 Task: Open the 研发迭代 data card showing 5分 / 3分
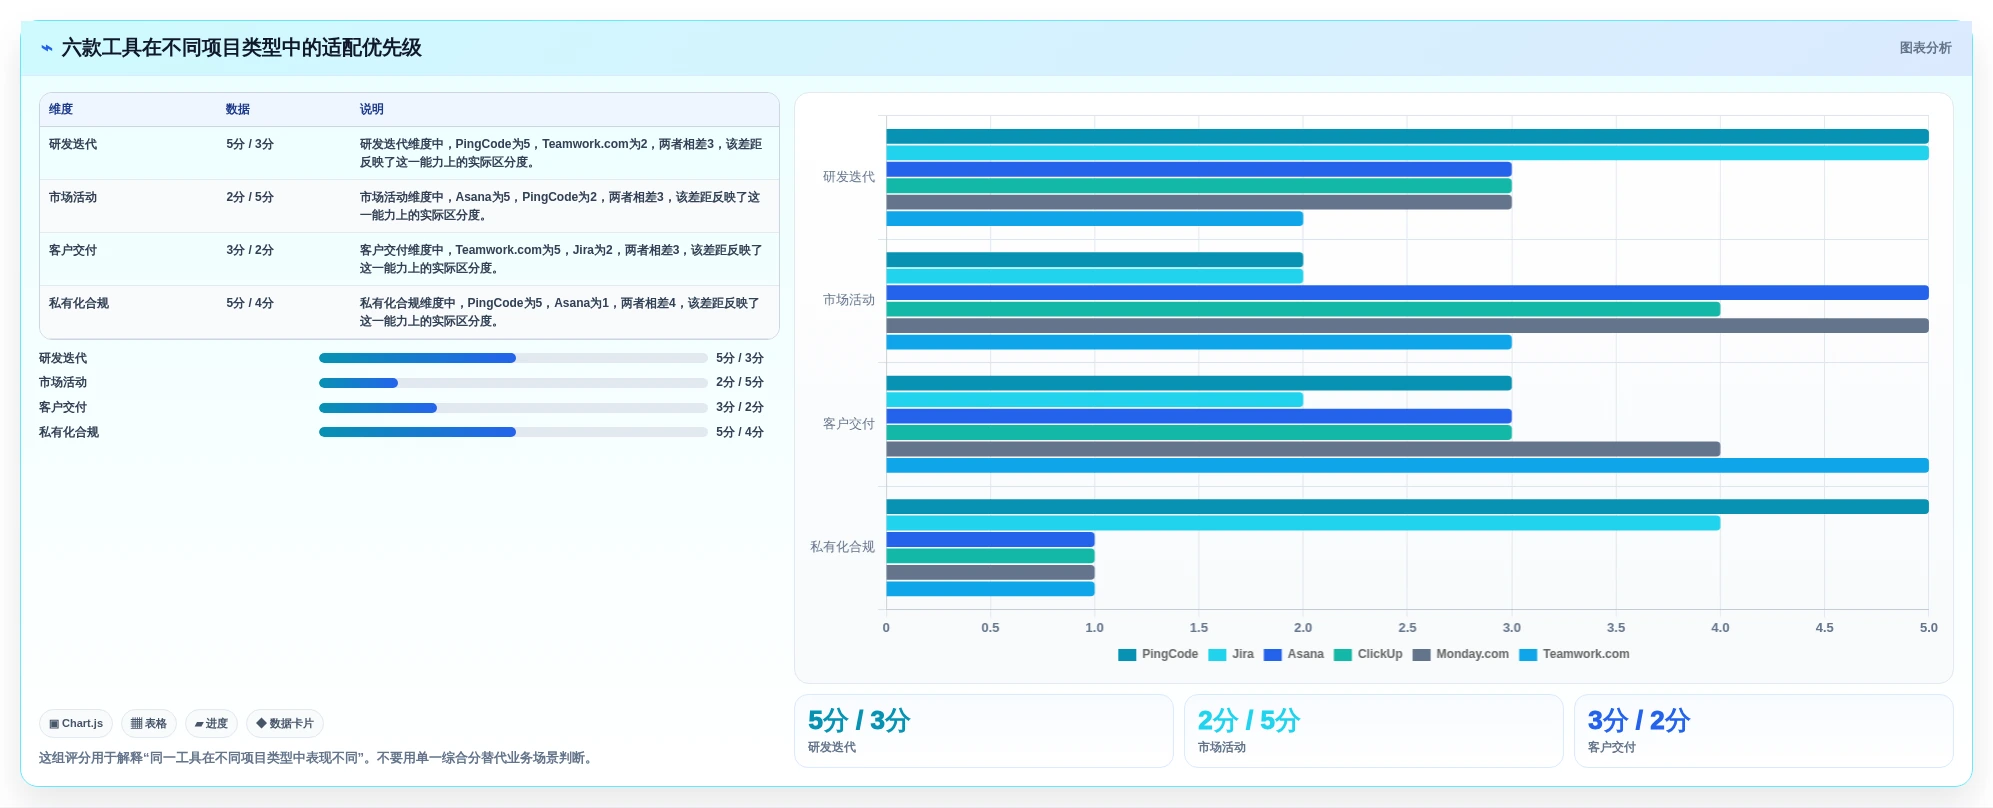point(983,731)
